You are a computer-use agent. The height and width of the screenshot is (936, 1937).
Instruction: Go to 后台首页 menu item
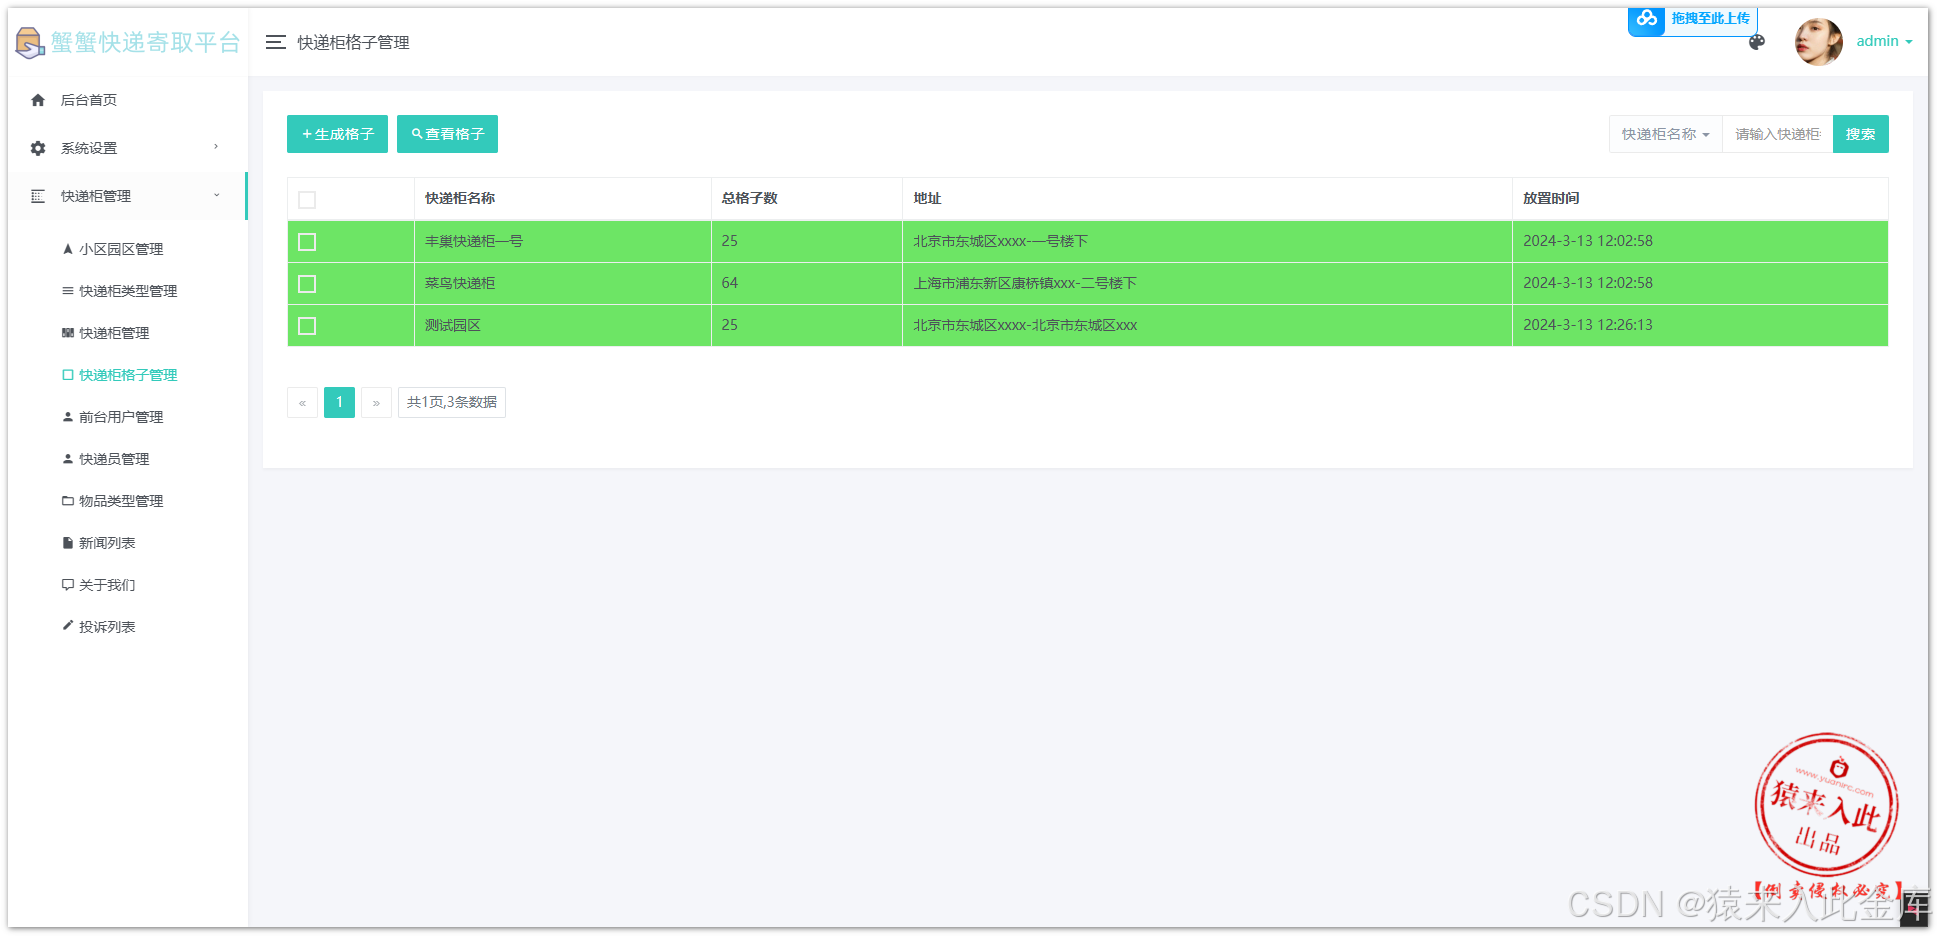[x=128, y=100]
